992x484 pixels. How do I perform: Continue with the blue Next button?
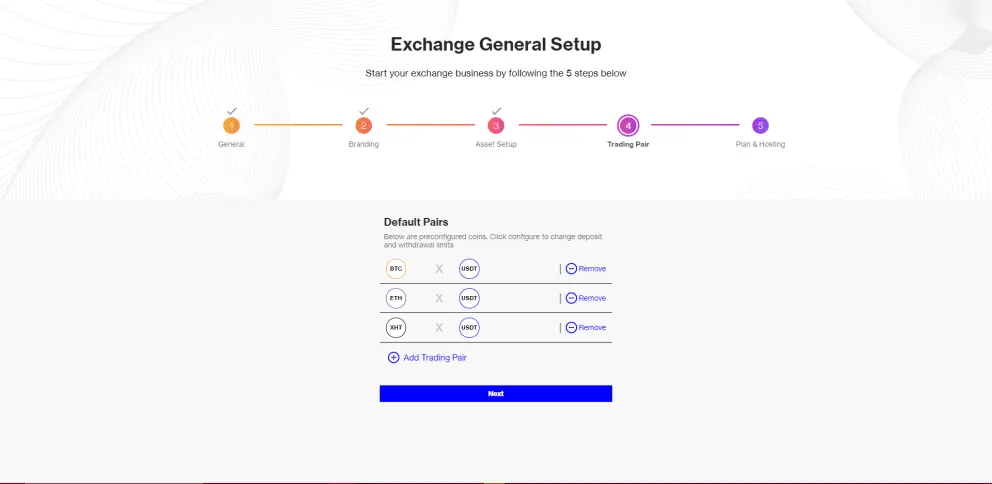(496, 394)
